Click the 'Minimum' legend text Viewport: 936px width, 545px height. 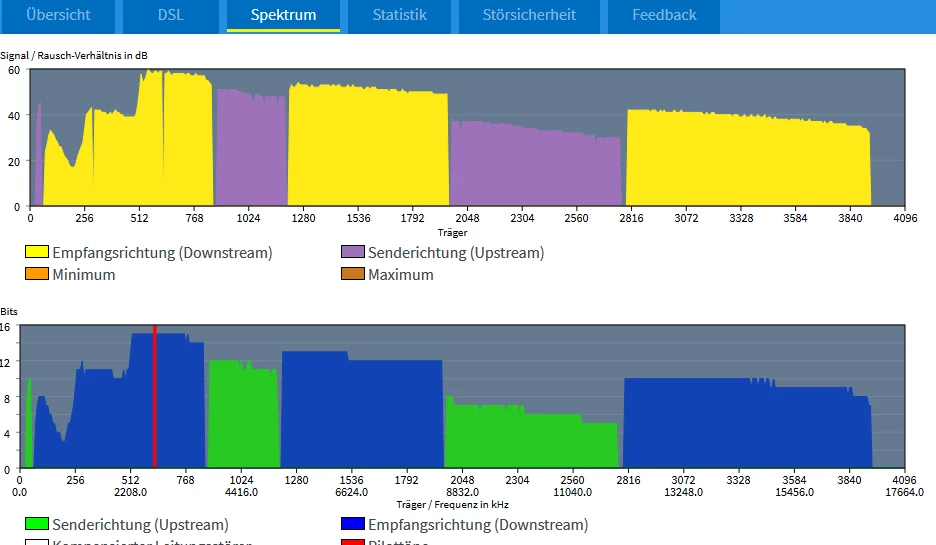(84, 275)
